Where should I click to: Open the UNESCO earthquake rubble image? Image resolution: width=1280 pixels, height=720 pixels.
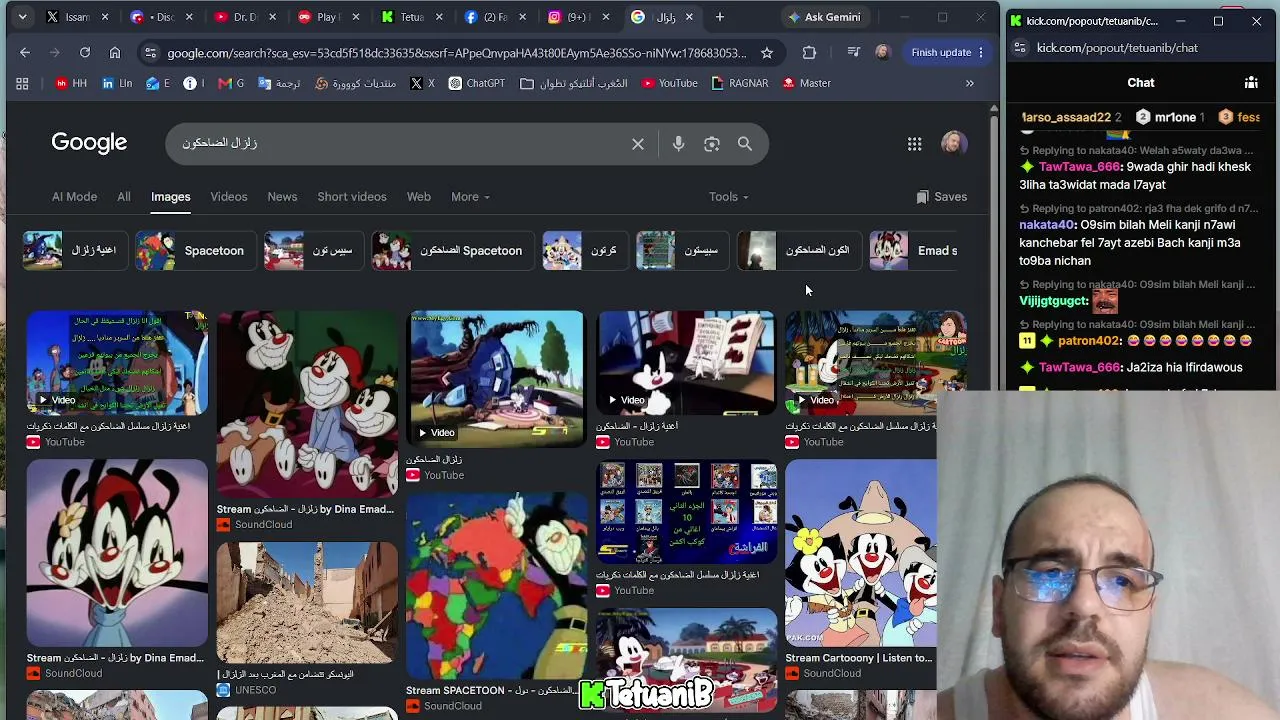pos(307,603)
